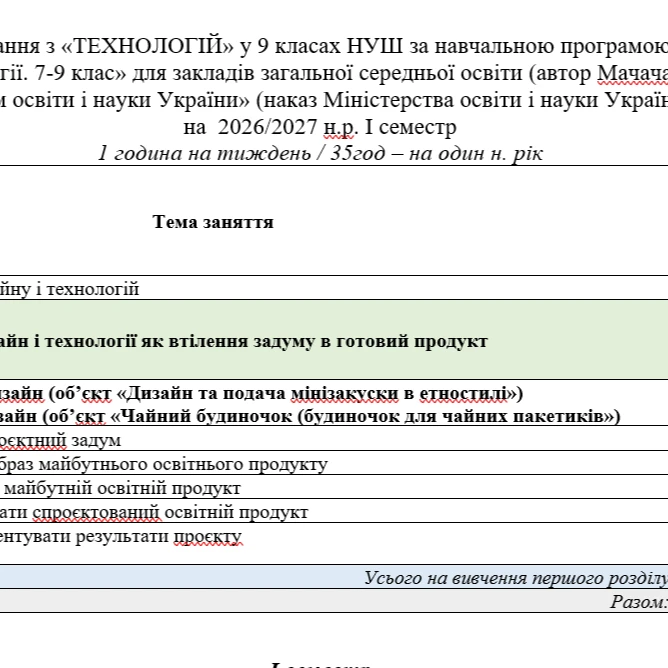This screenshot has height=668, width=668.
Task: Click the grey row 'Разом:'
Action: click(334, 602)
